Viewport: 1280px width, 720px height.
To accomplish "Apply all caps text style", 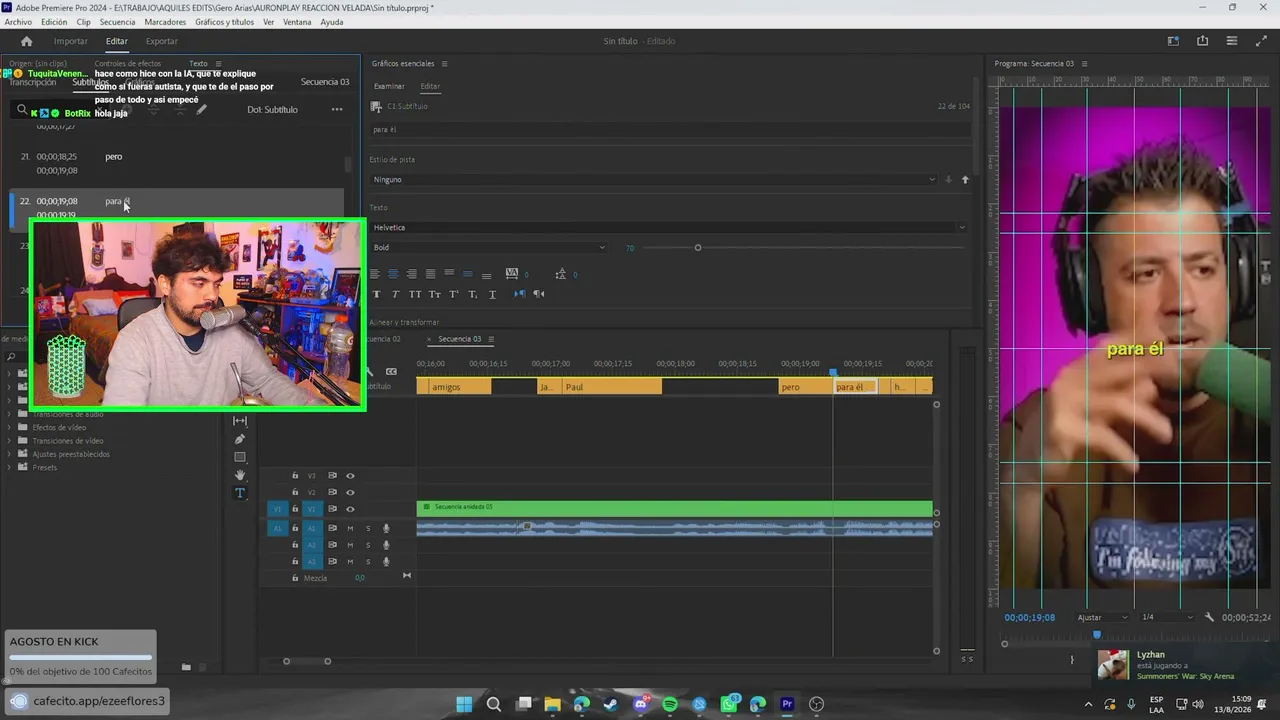I will pos(415,294).
